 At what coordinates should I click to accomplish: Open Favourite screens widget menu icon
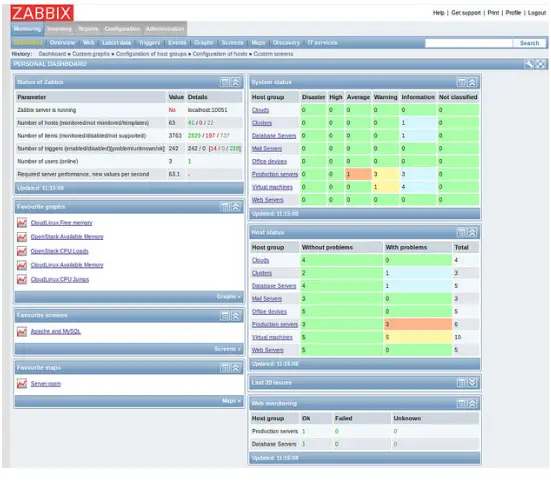(x=225, y=316)
